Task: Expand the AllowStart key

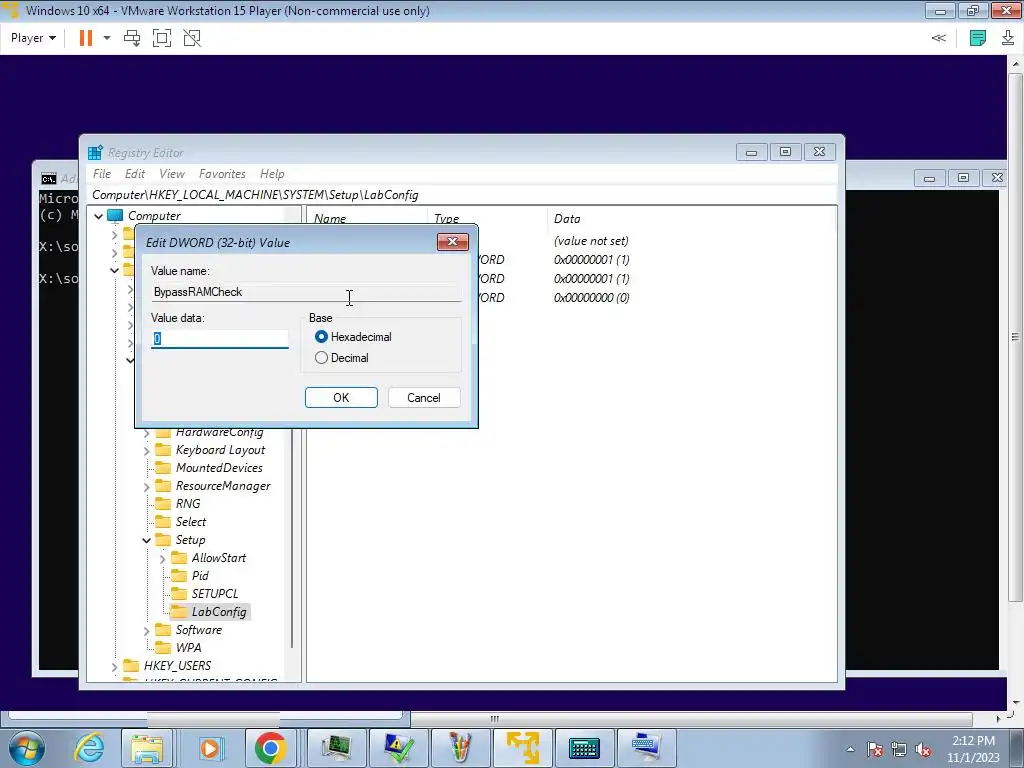Action: pos(163,558)
